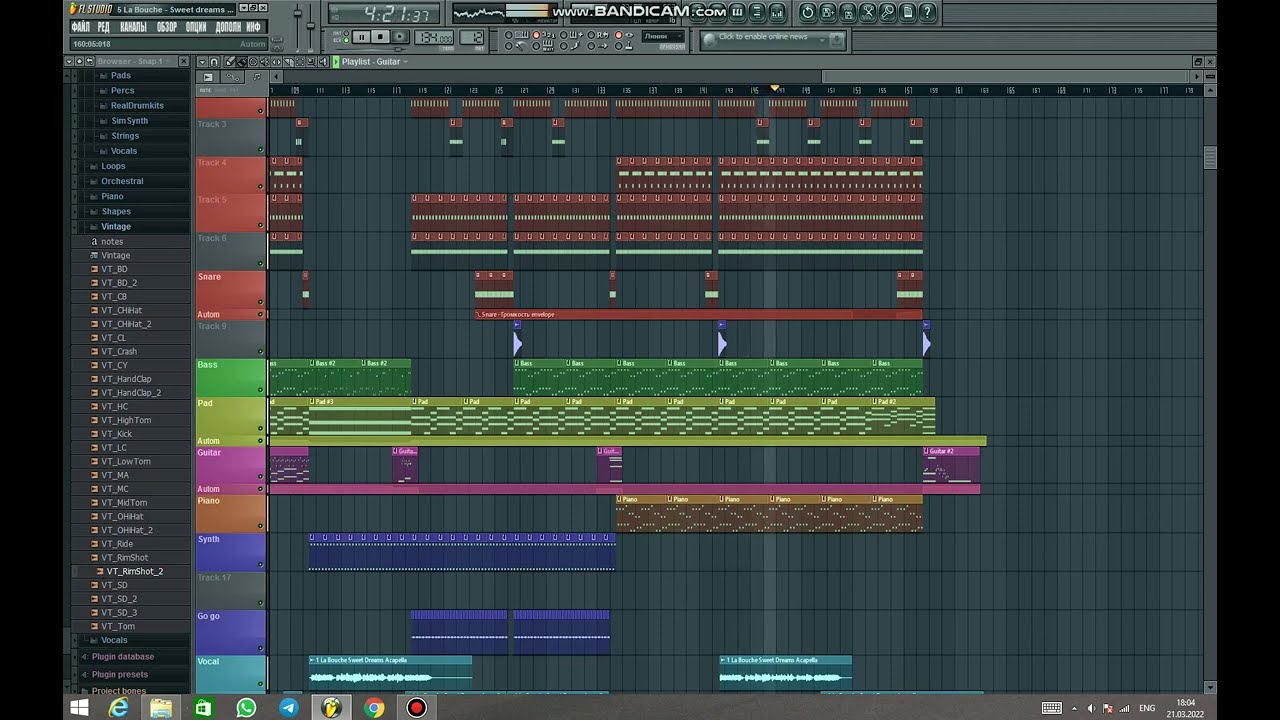Open WhatsApp from the taskbar
Viewport: 1280px width, 720px height.
tap(246, 708)
